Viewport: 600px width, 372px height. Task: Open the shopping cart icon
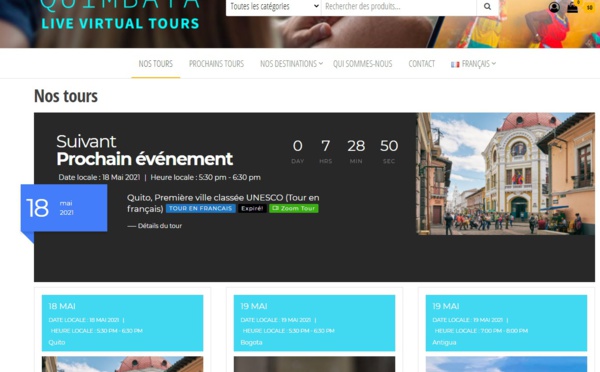click(572, 7)
